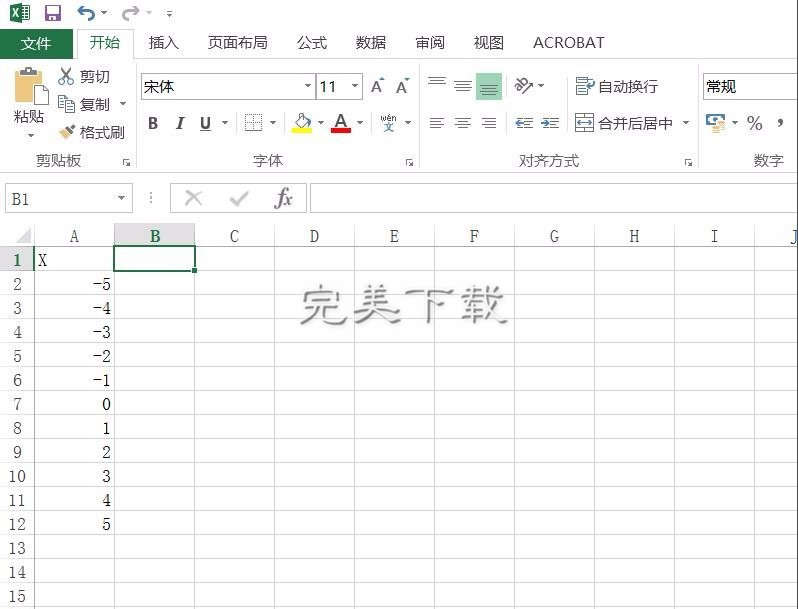Align cell text left

point(437,123)
